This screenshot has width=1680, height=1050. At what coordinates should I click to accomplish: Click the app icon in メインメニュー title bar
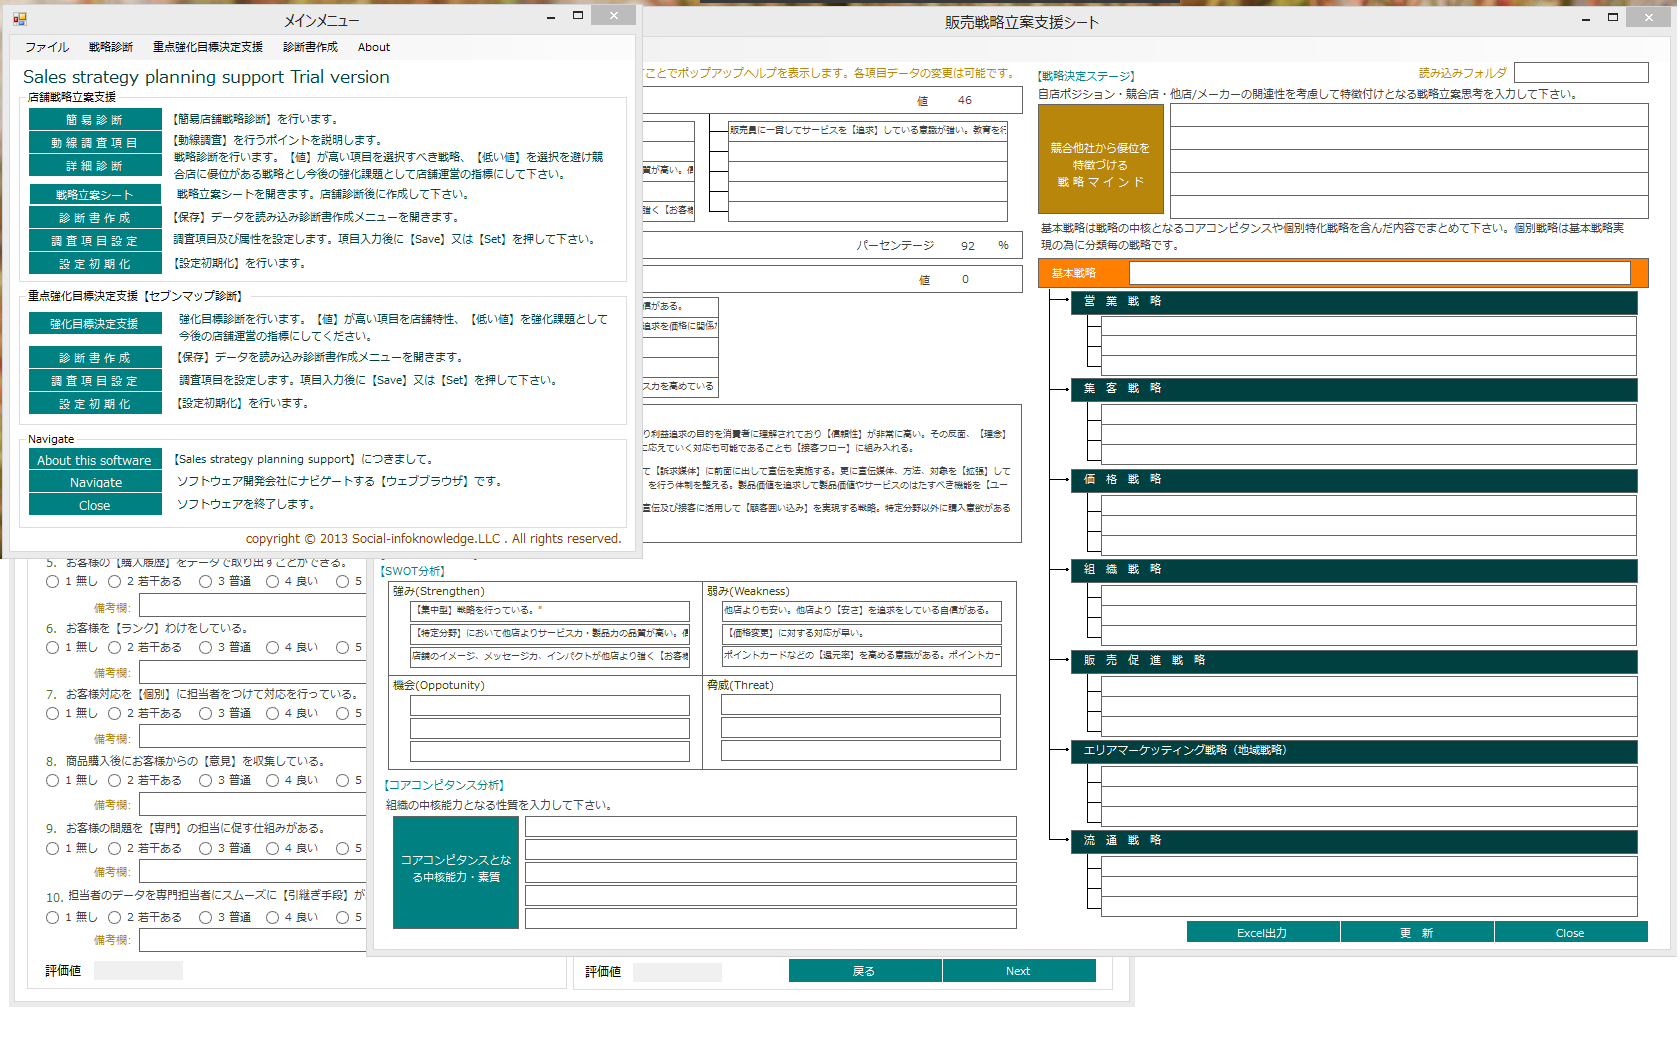[x=20, y=18]
